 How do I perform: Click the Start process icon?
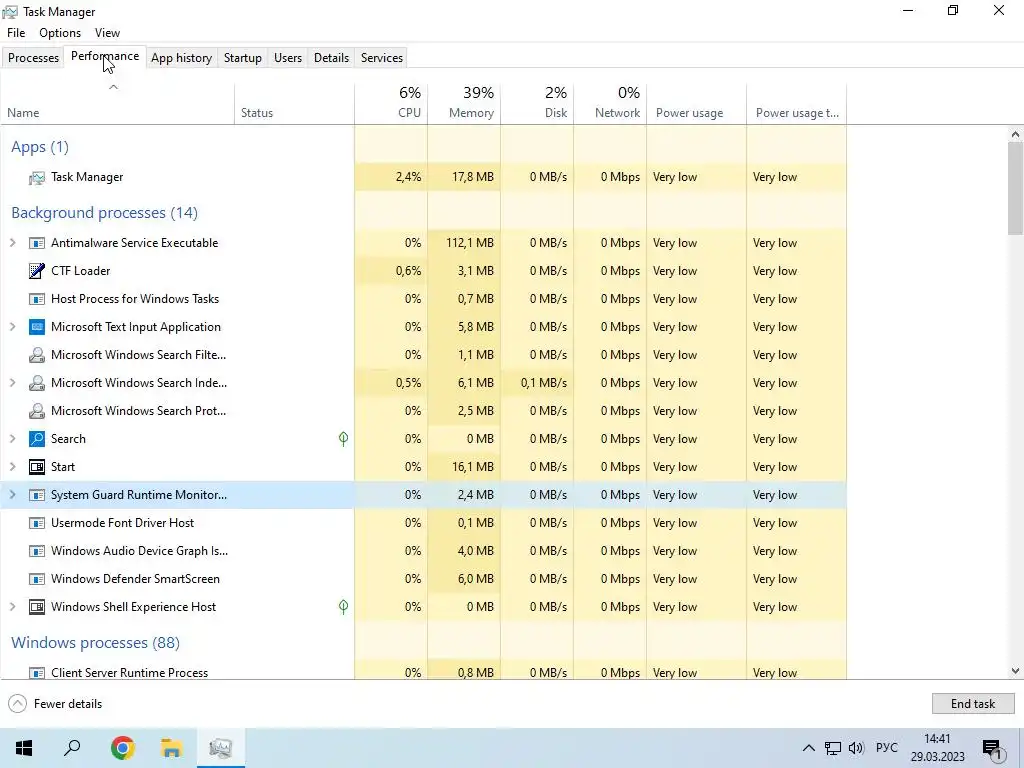point(37,467)
